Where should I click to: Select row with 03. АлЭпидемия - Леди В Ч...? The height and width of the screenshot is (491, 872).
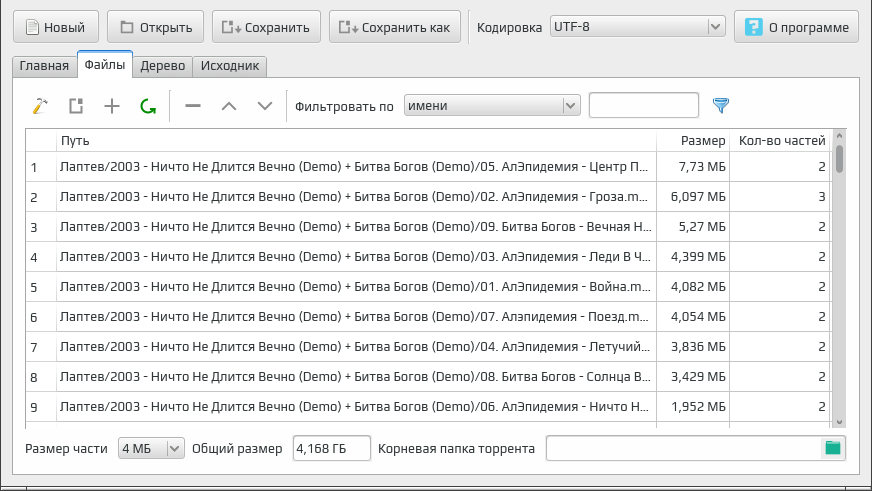point(356,257)
